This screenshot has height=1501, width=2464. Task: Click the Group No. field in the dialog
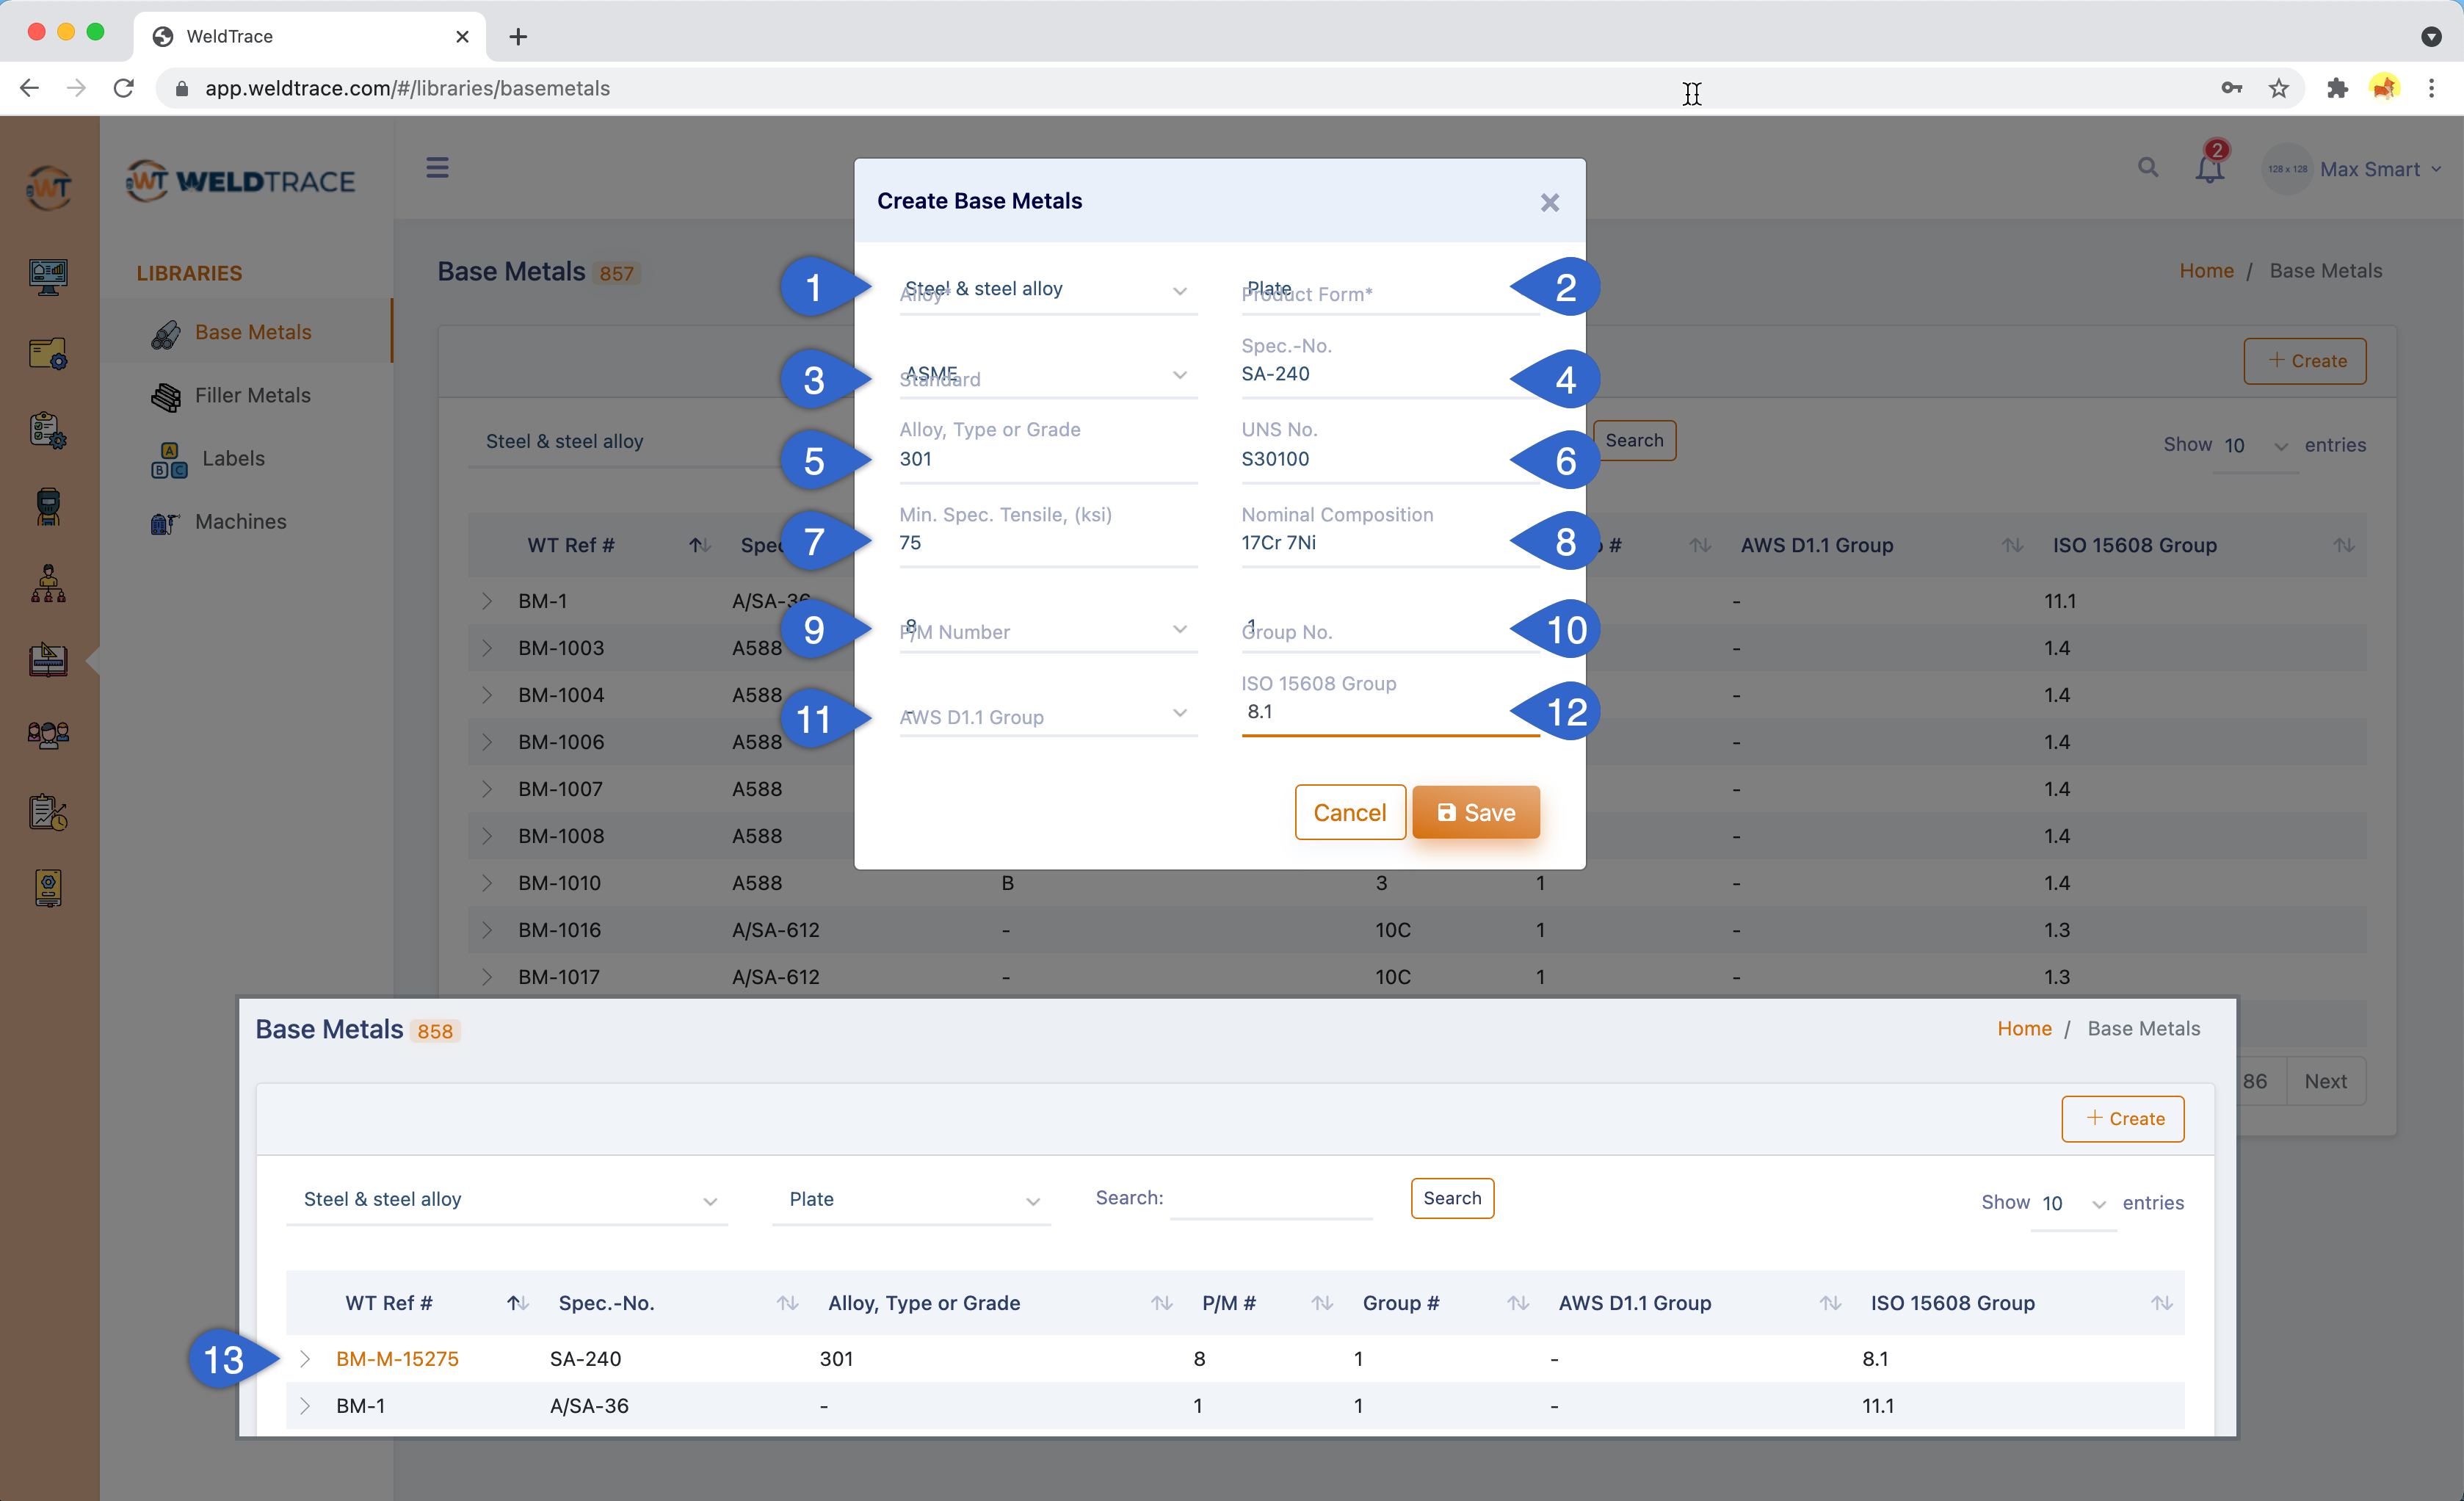(x=1390, y=629)
